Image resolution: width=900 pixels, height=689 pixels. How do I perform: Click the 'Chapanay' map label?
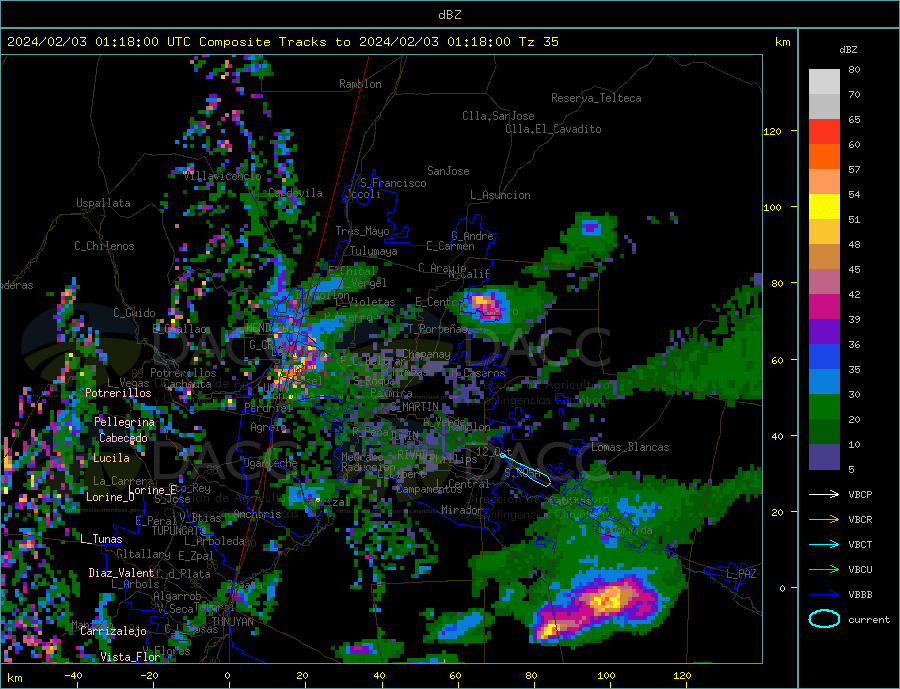[426, 354]
